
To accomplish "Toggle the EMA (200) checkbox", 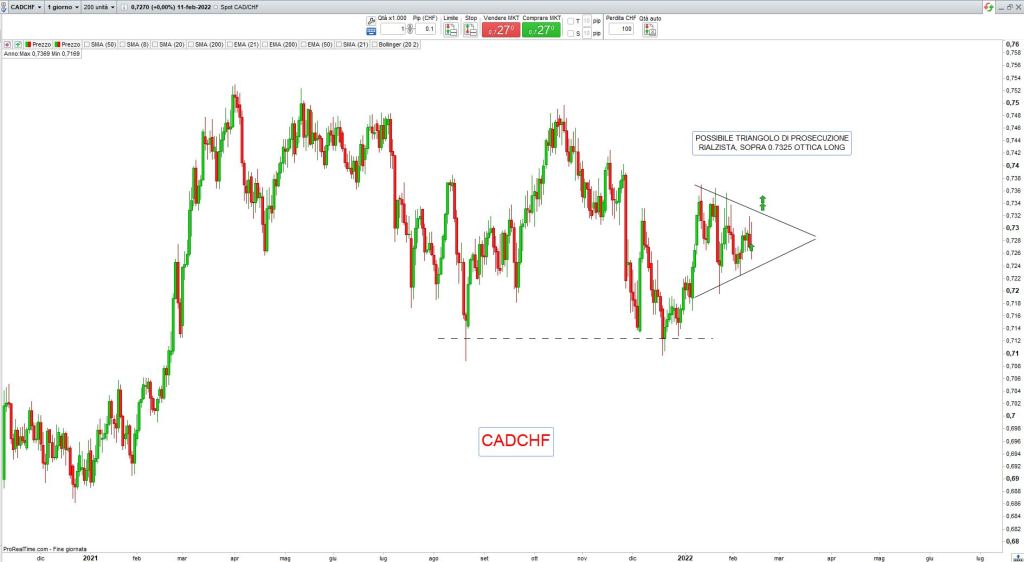I will 266,44.
